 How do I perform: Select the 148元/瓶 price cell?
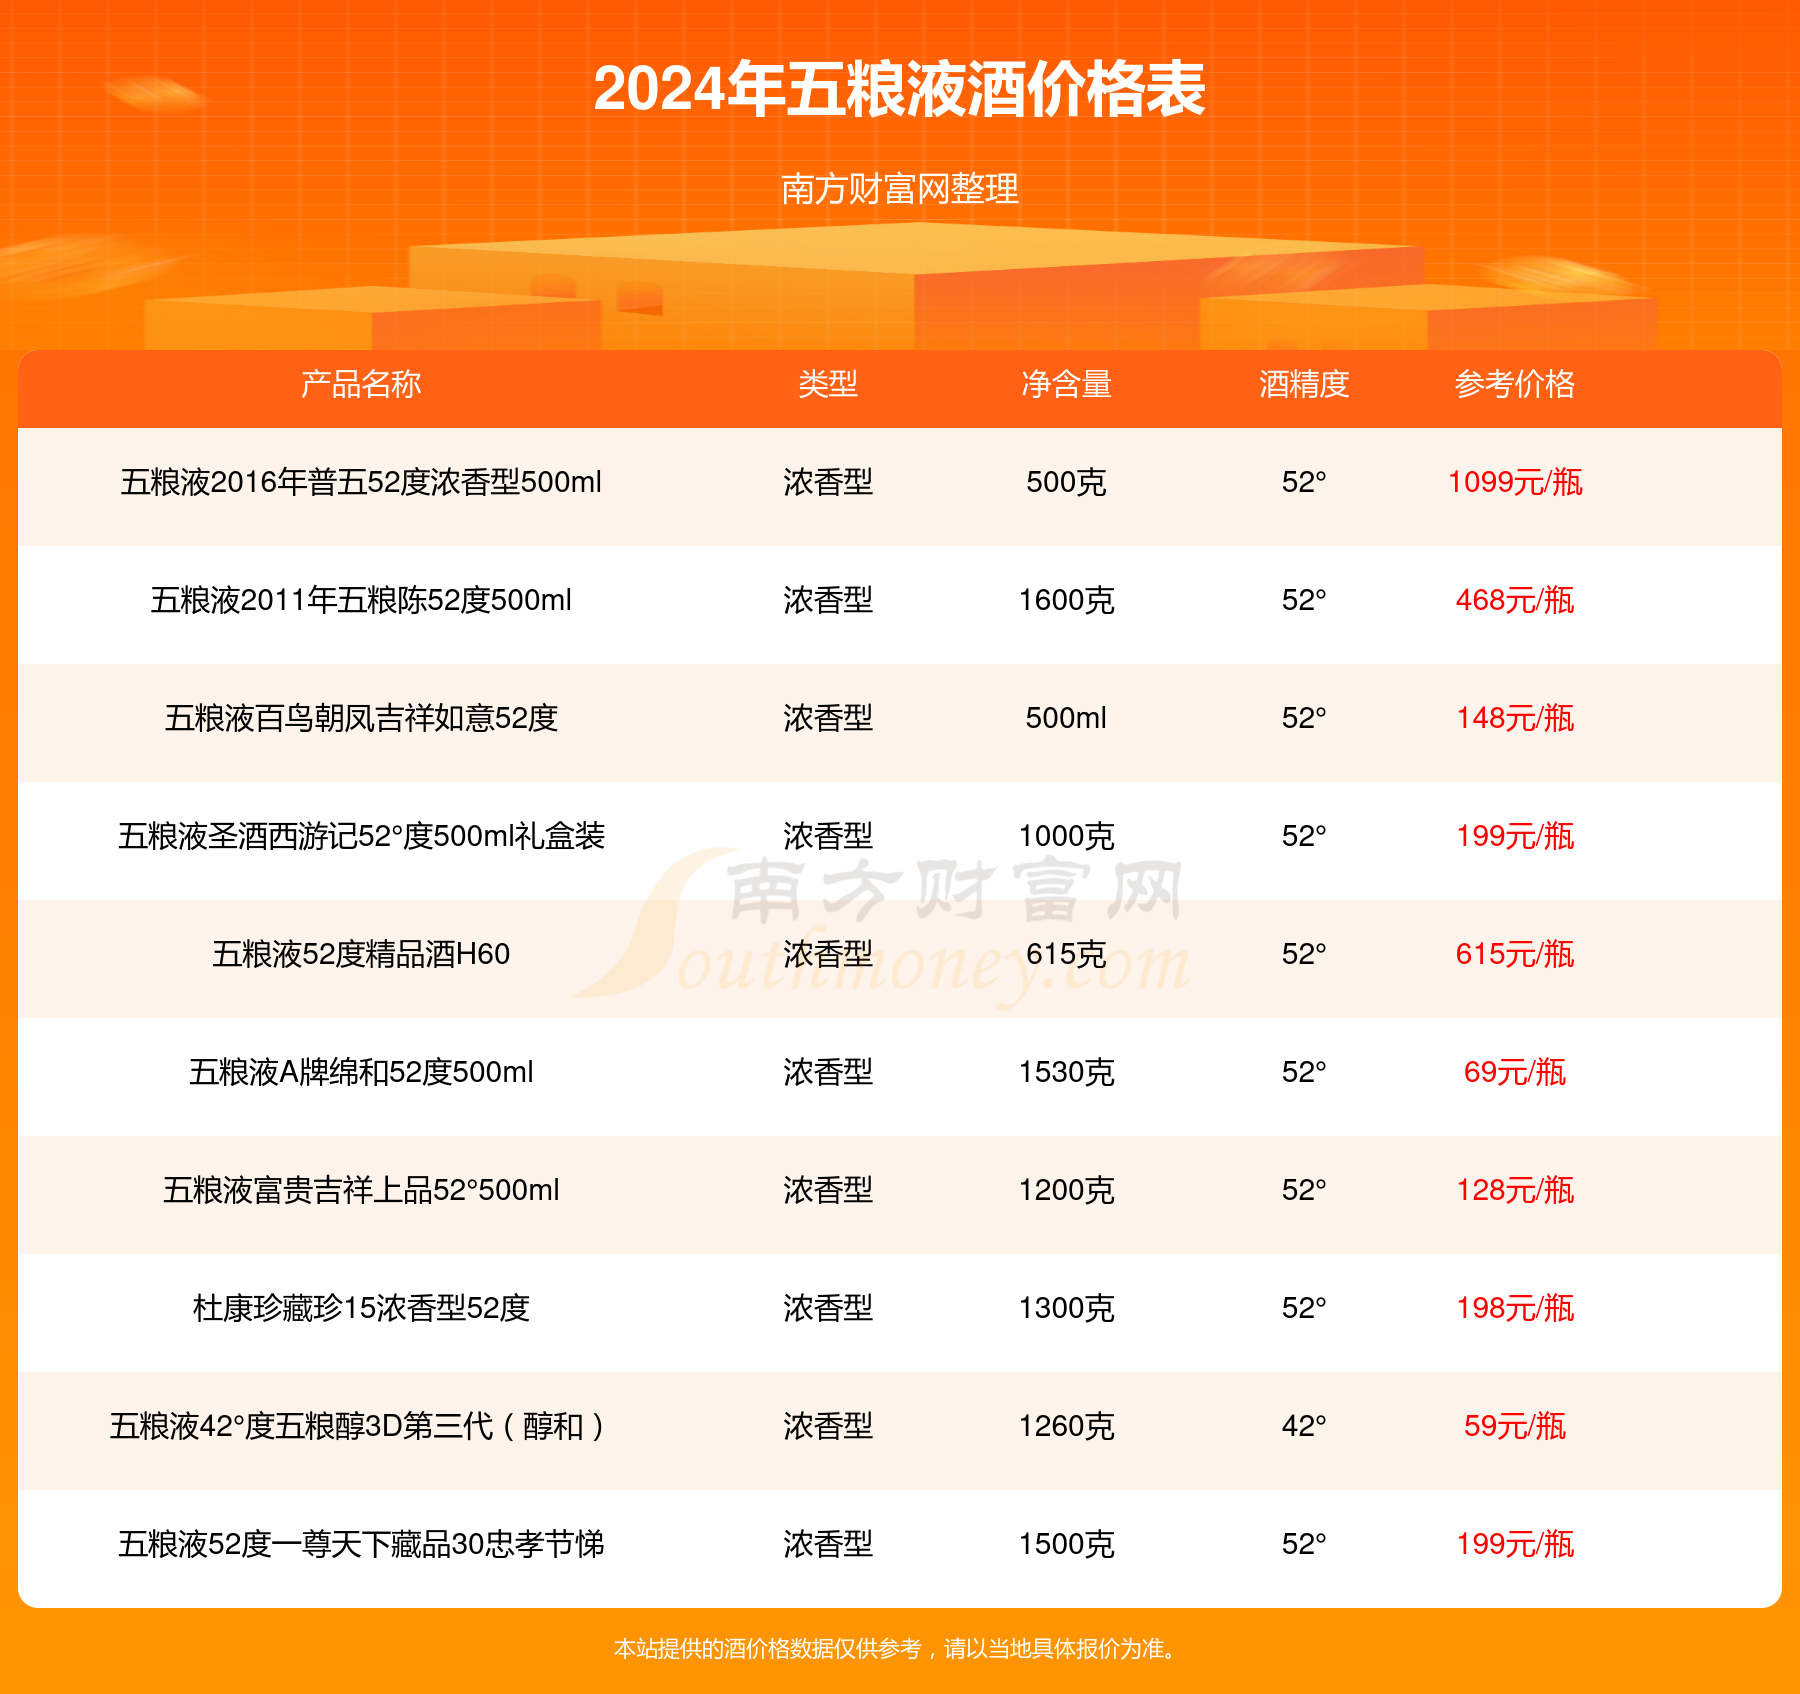(x=1515, y=718)
